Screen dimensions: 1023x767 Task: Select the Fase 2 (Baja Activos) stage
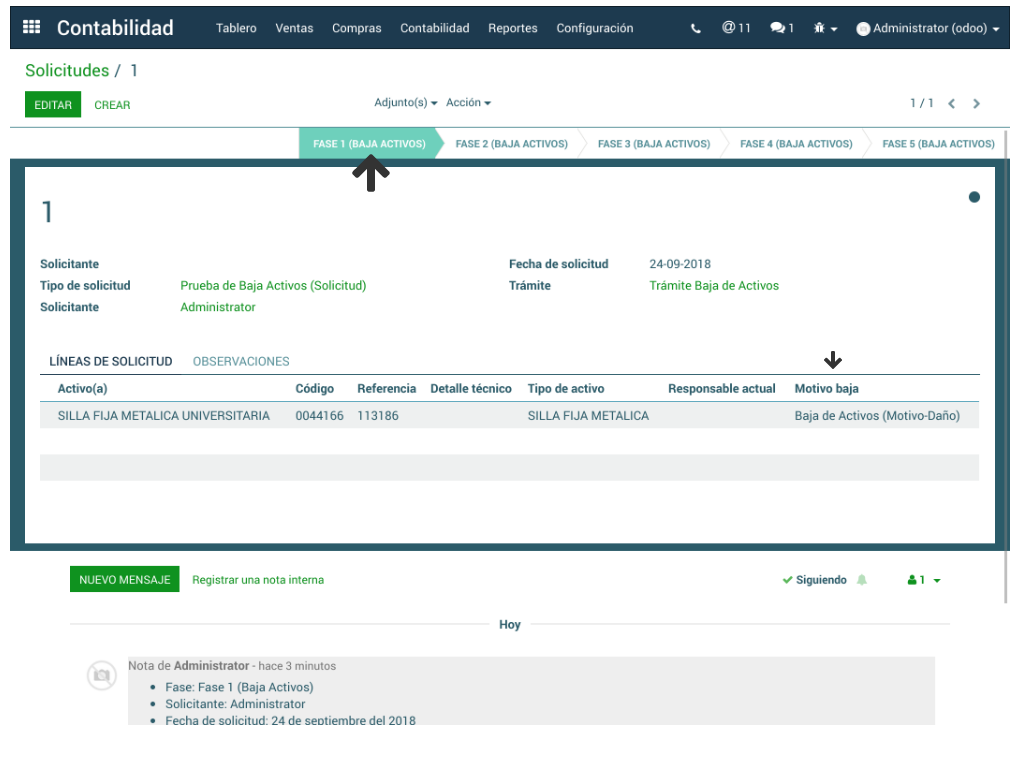click(x=511, y=144)
